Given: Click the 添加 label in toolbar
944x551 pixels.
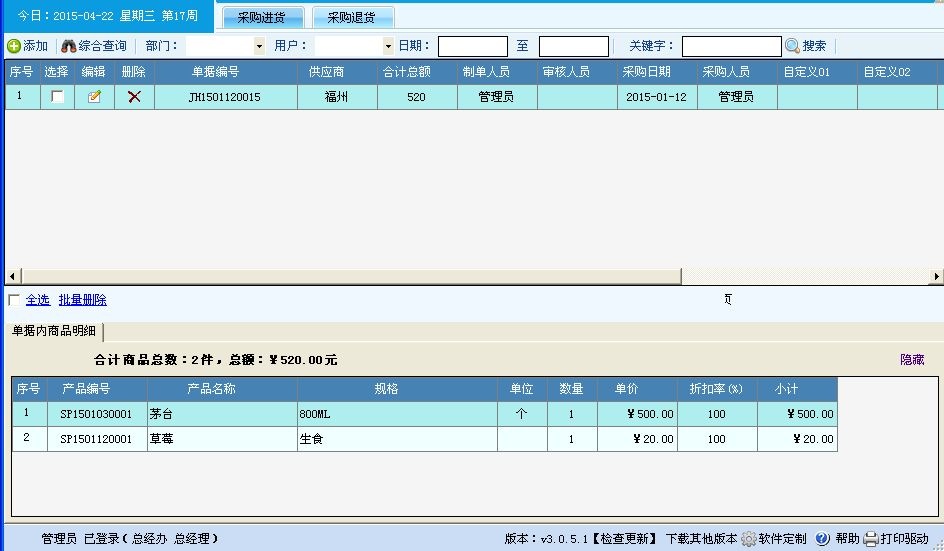Looking at the screenshot, I should pyautogui.click(x=36, y=46).
